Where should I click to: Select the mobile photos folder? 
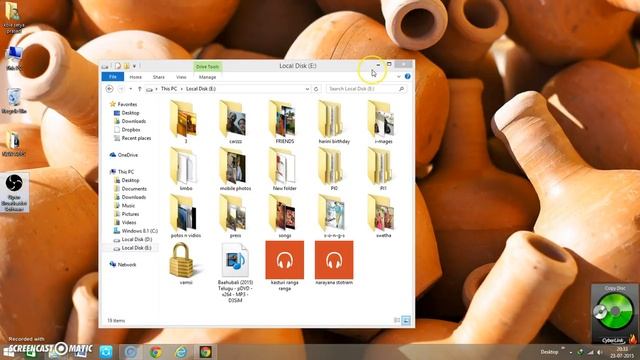pos(235,169)
